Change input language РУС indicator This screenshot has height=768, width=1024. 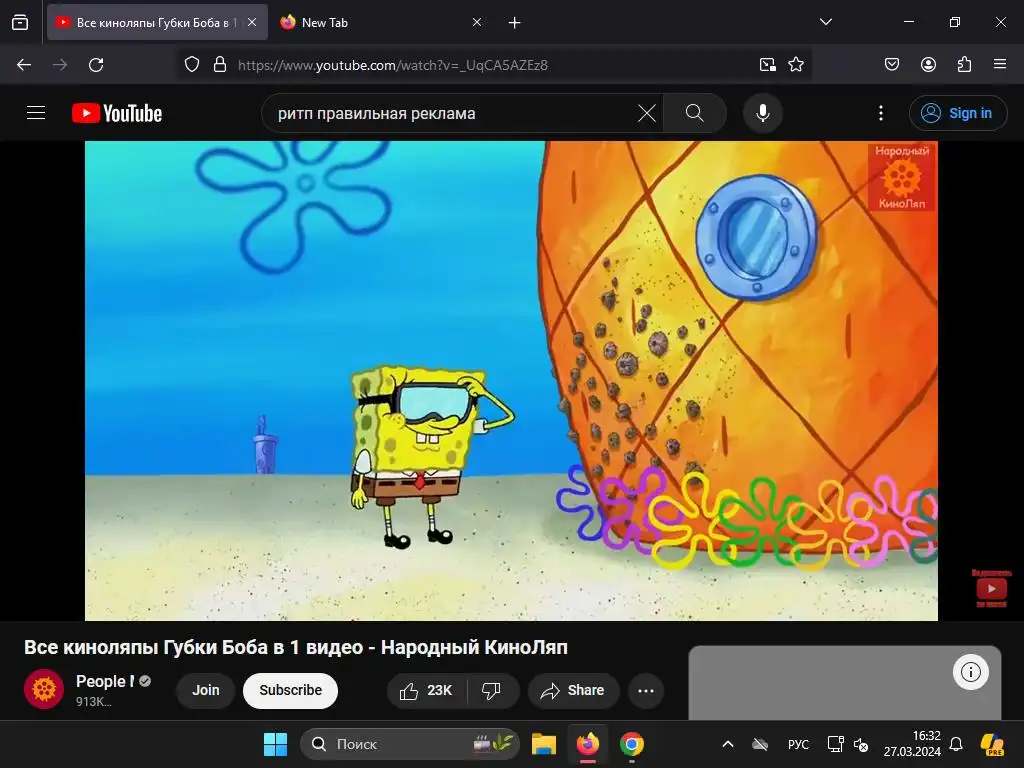pyautogui.click(x=798, y=744)
